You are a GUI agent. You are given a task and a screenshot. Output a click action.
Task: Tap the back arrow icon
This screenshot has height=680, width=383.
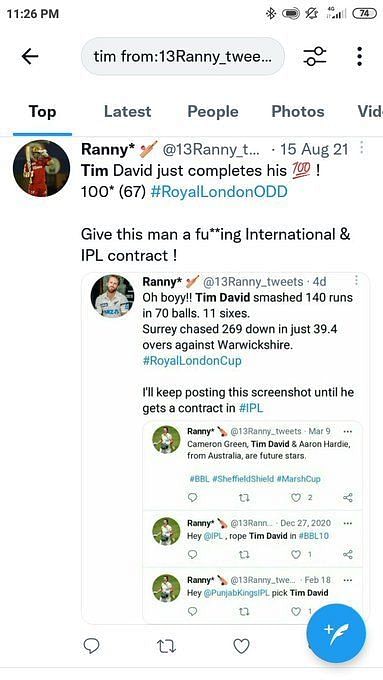click(x=30, y=56)
